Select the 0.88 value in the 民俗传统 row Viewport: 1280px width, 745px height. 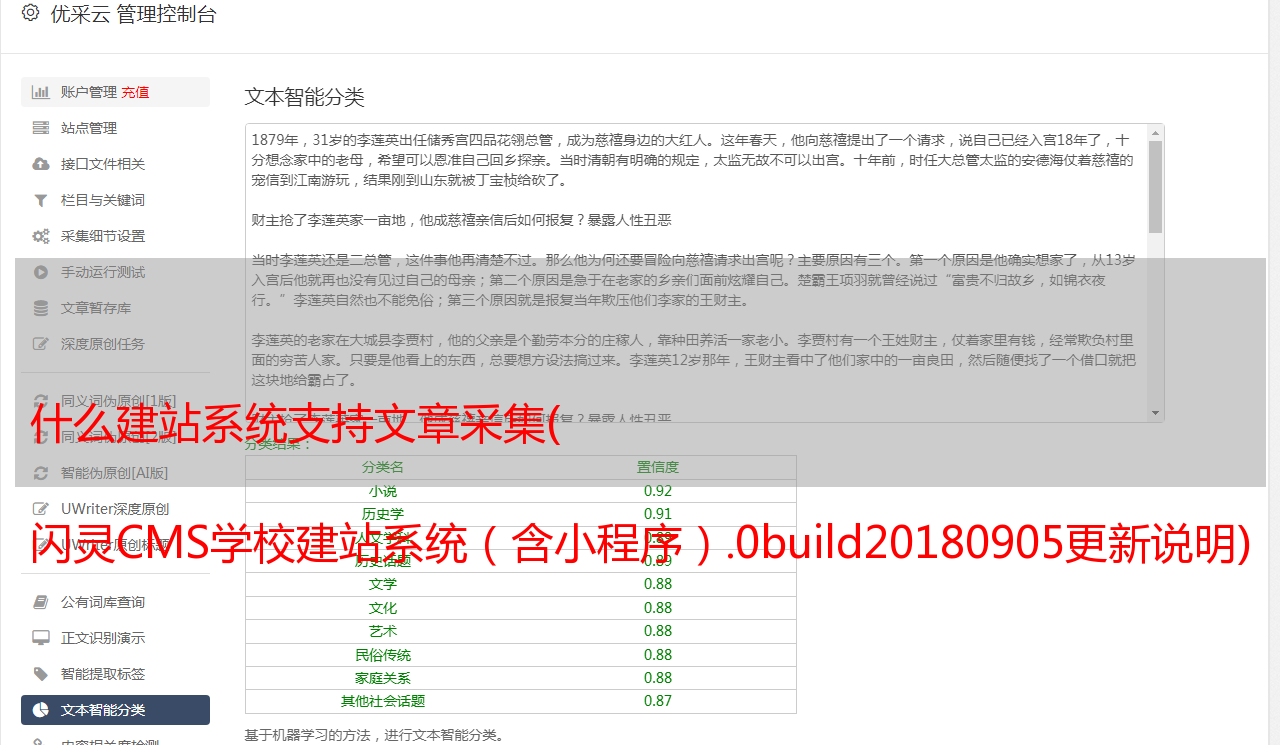(x=658, y=655)
